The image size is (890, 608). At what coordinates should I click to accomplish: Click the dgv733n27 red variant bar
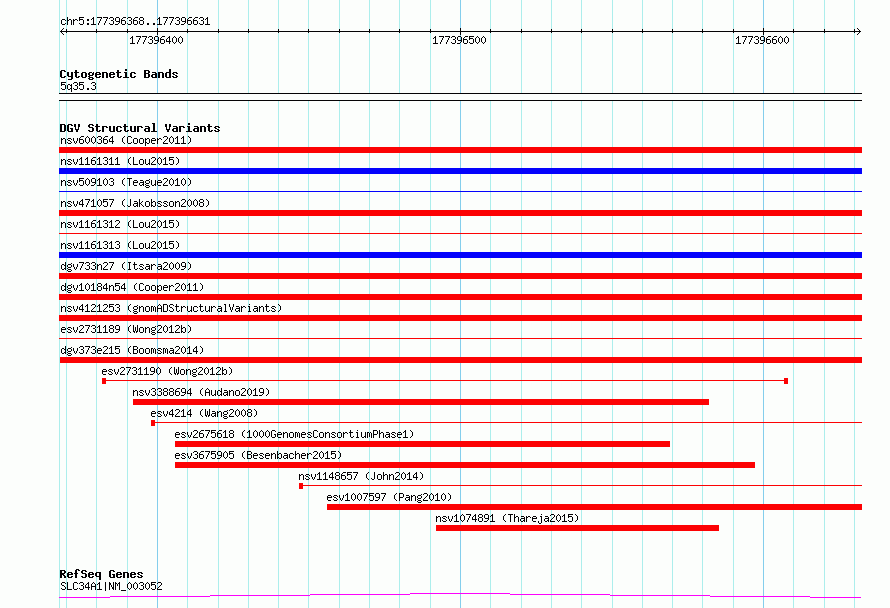click(460, 276)
